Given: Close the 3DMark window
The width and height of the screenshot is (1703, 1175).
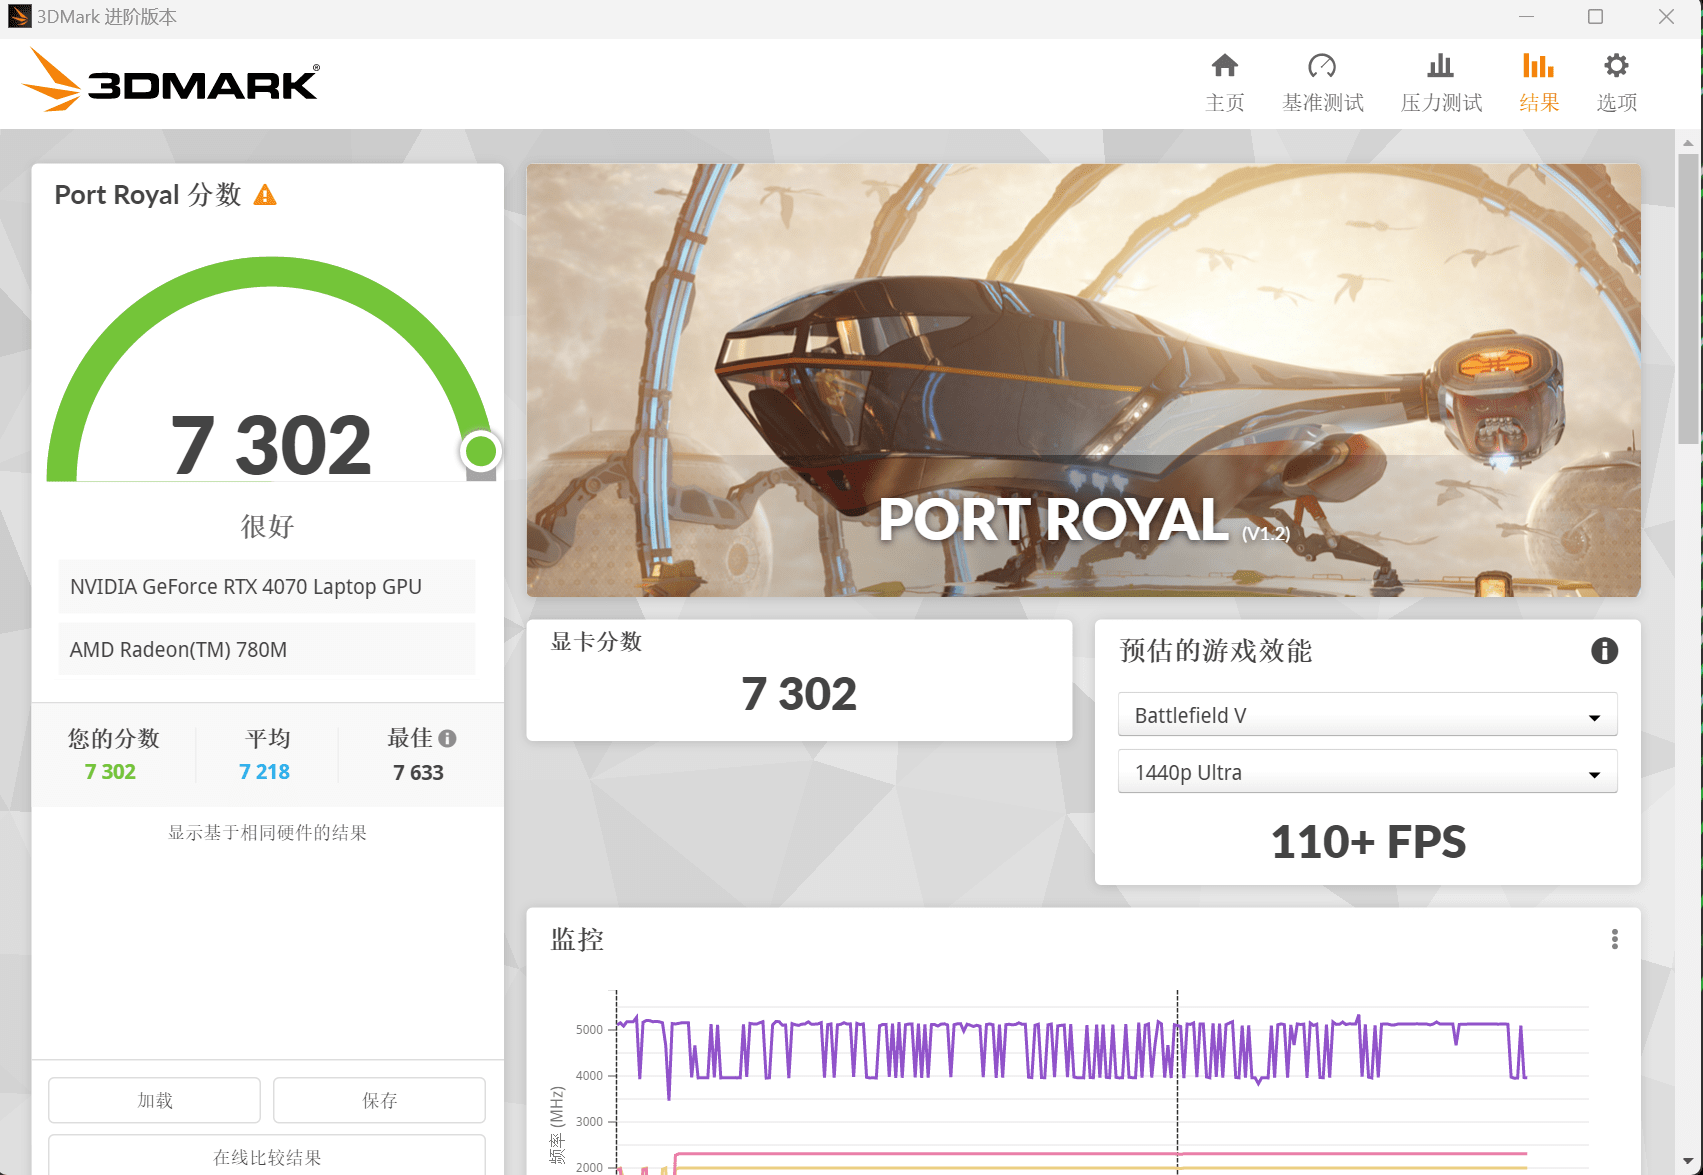Looking at the screenshot, I should (x=1666, y=17).
